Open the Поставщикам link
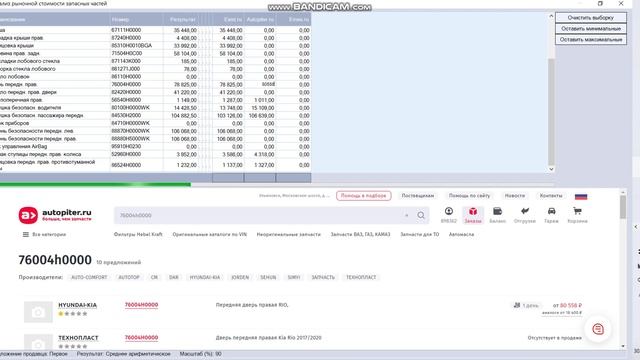The width and height of the screenshot is (640, 360). (418, 196)
